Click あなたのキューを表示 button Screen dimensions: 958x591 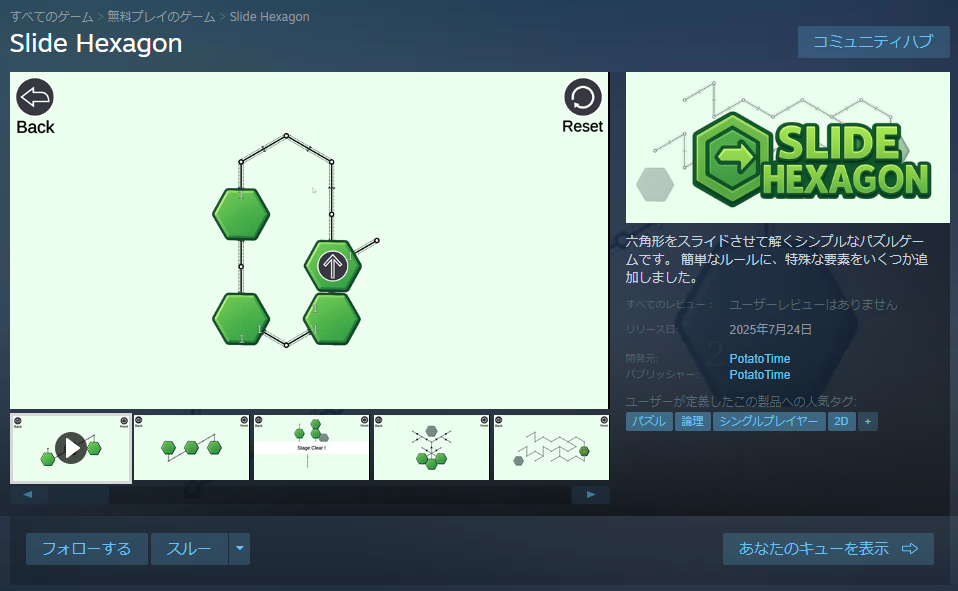[828, 549]
